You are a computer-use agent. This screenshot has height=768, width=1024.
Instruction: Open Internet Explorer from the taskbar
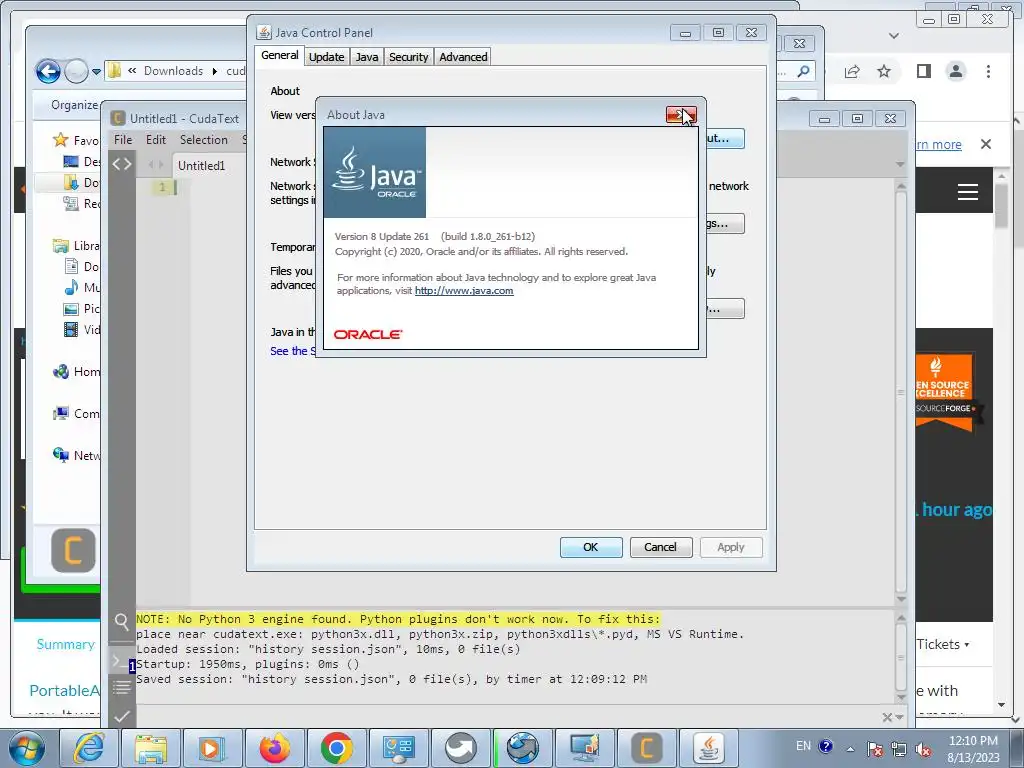click(89, 748)
